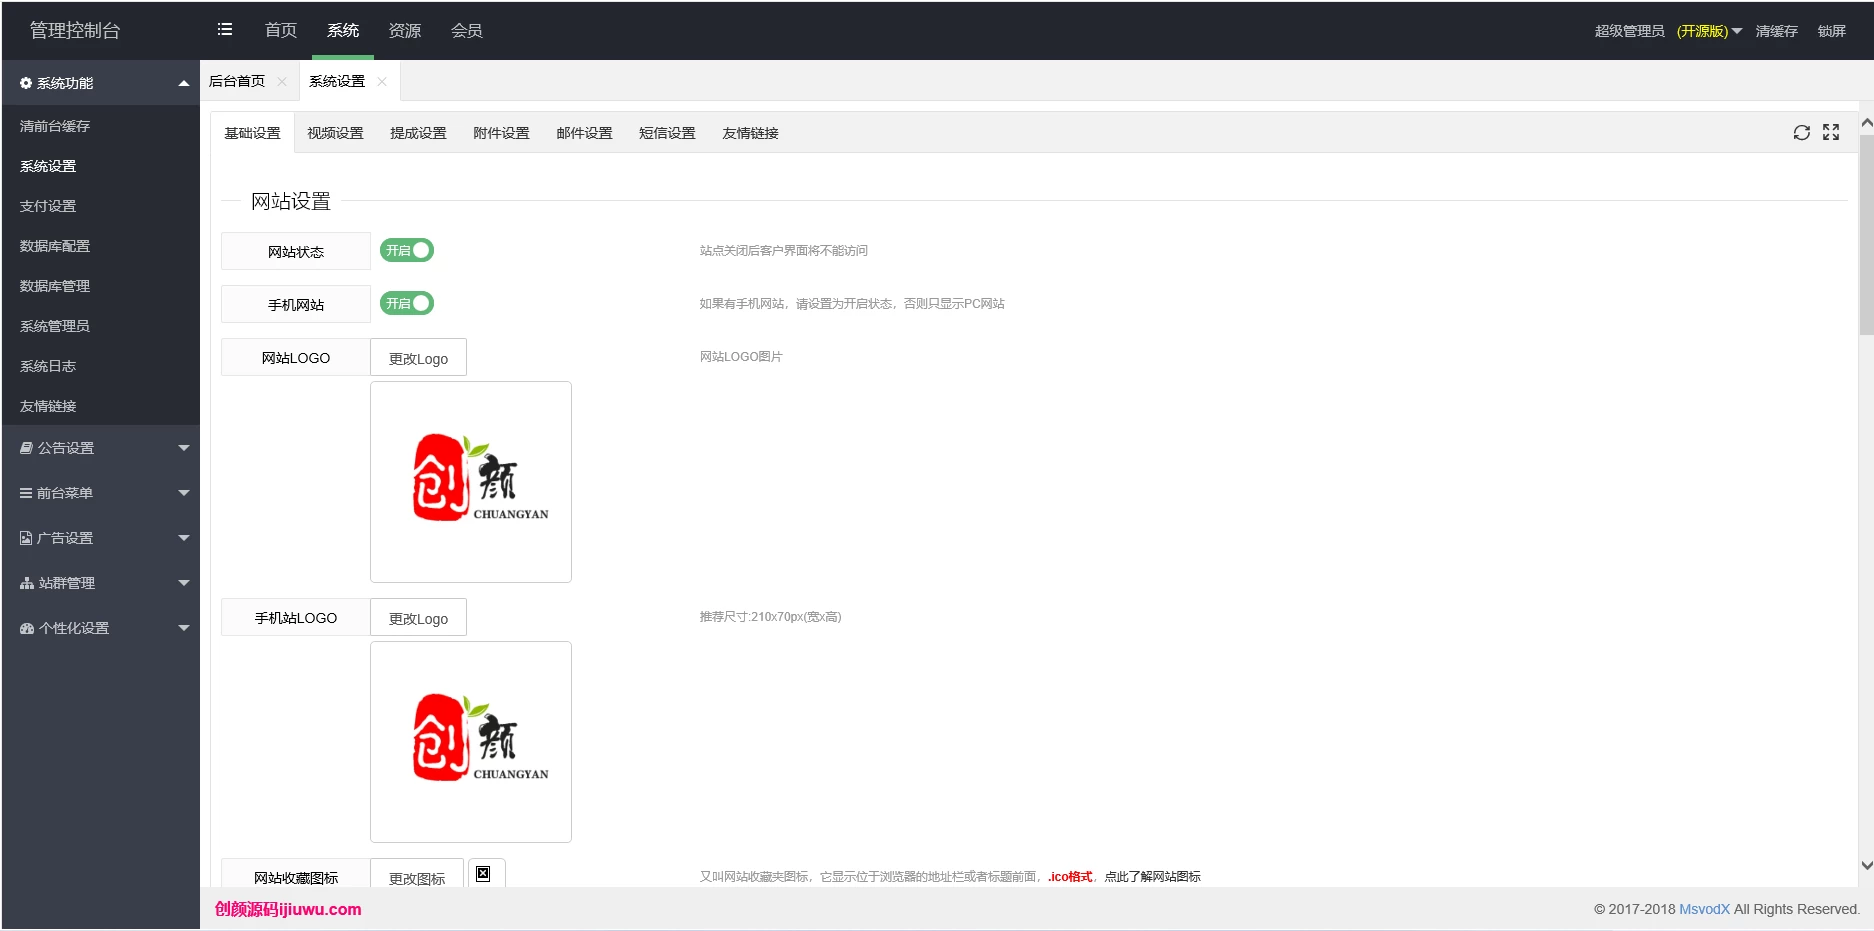Click the refresh icon in tab bar
The width and height of the screenshot is (1874, 931).
1801,133
